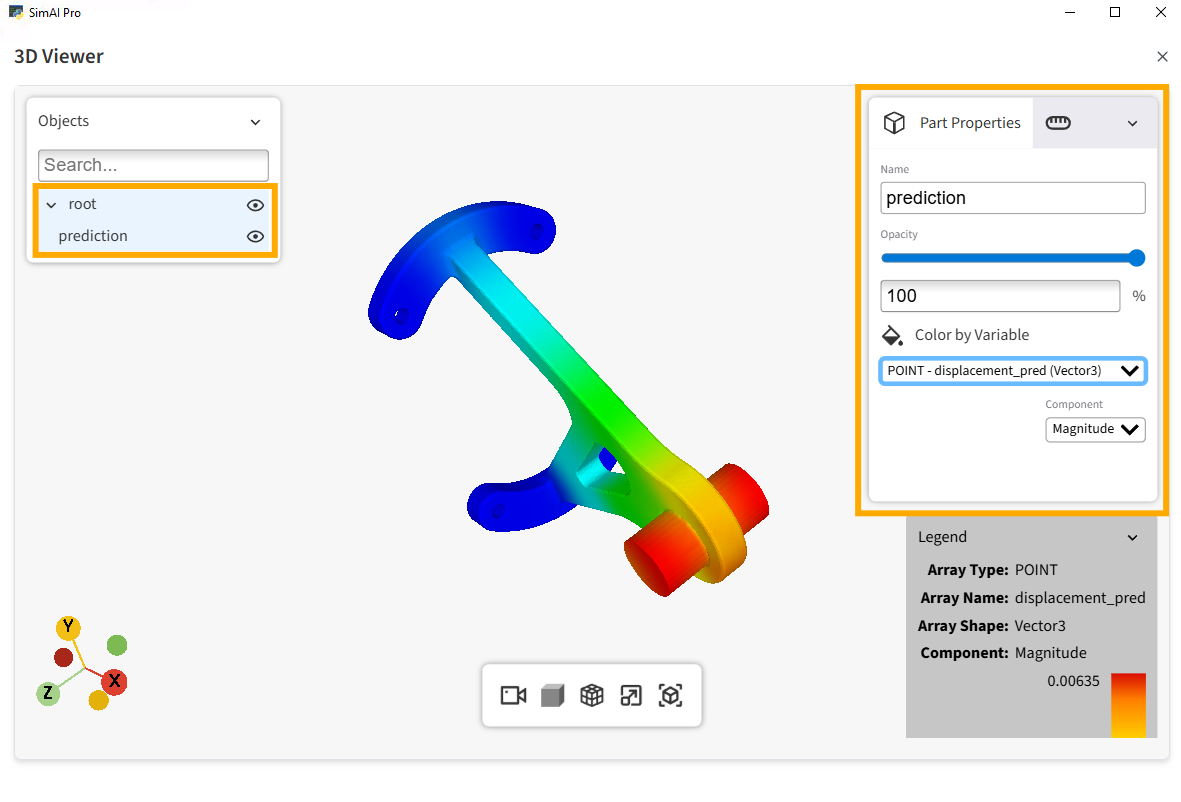Open the Color by Variable dropdown

click(1012, 371)
